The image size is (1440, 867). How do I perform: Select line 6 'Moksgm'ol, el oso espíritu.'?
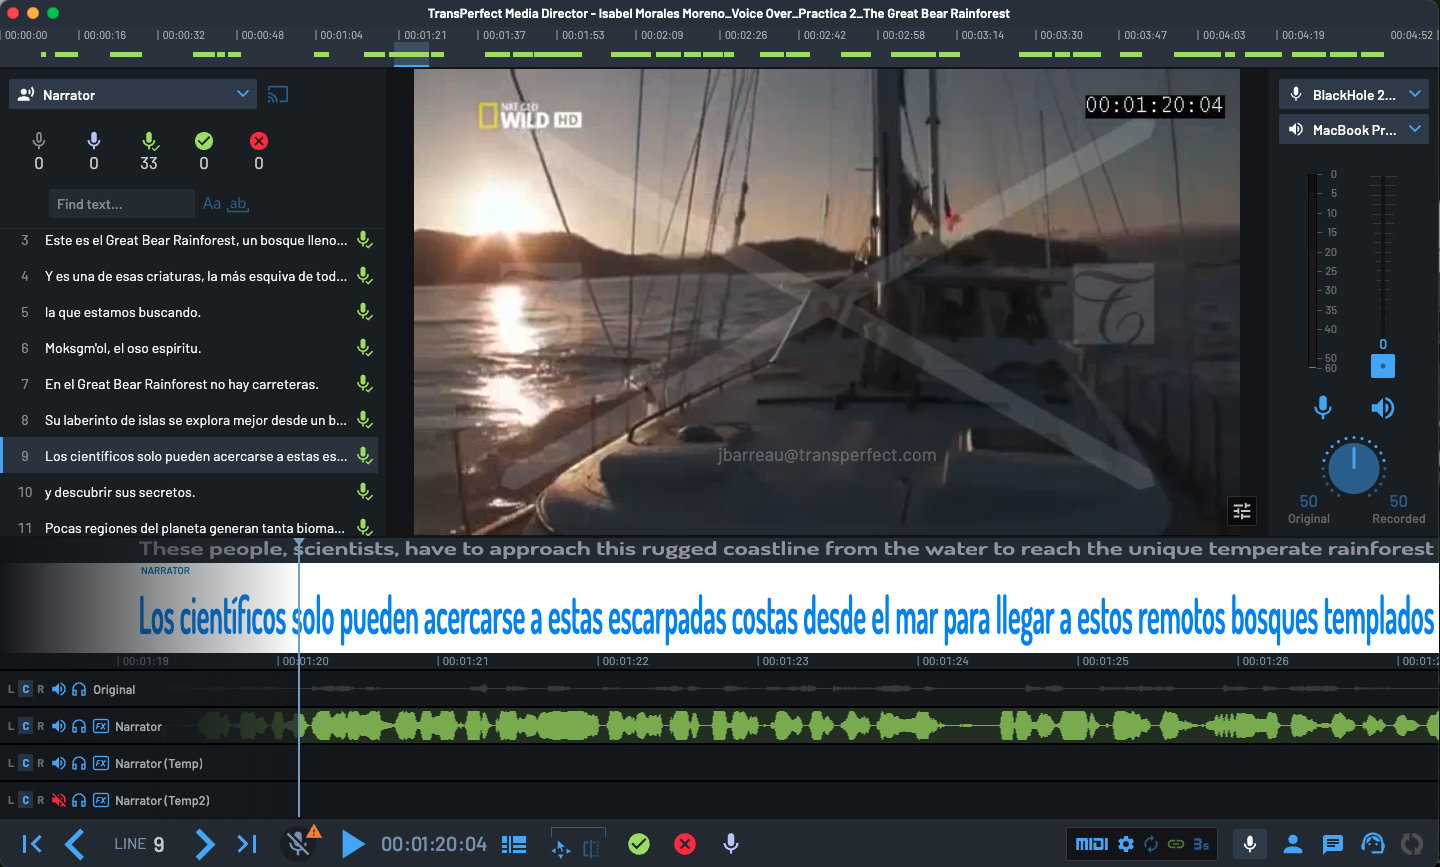coord(189,348)
